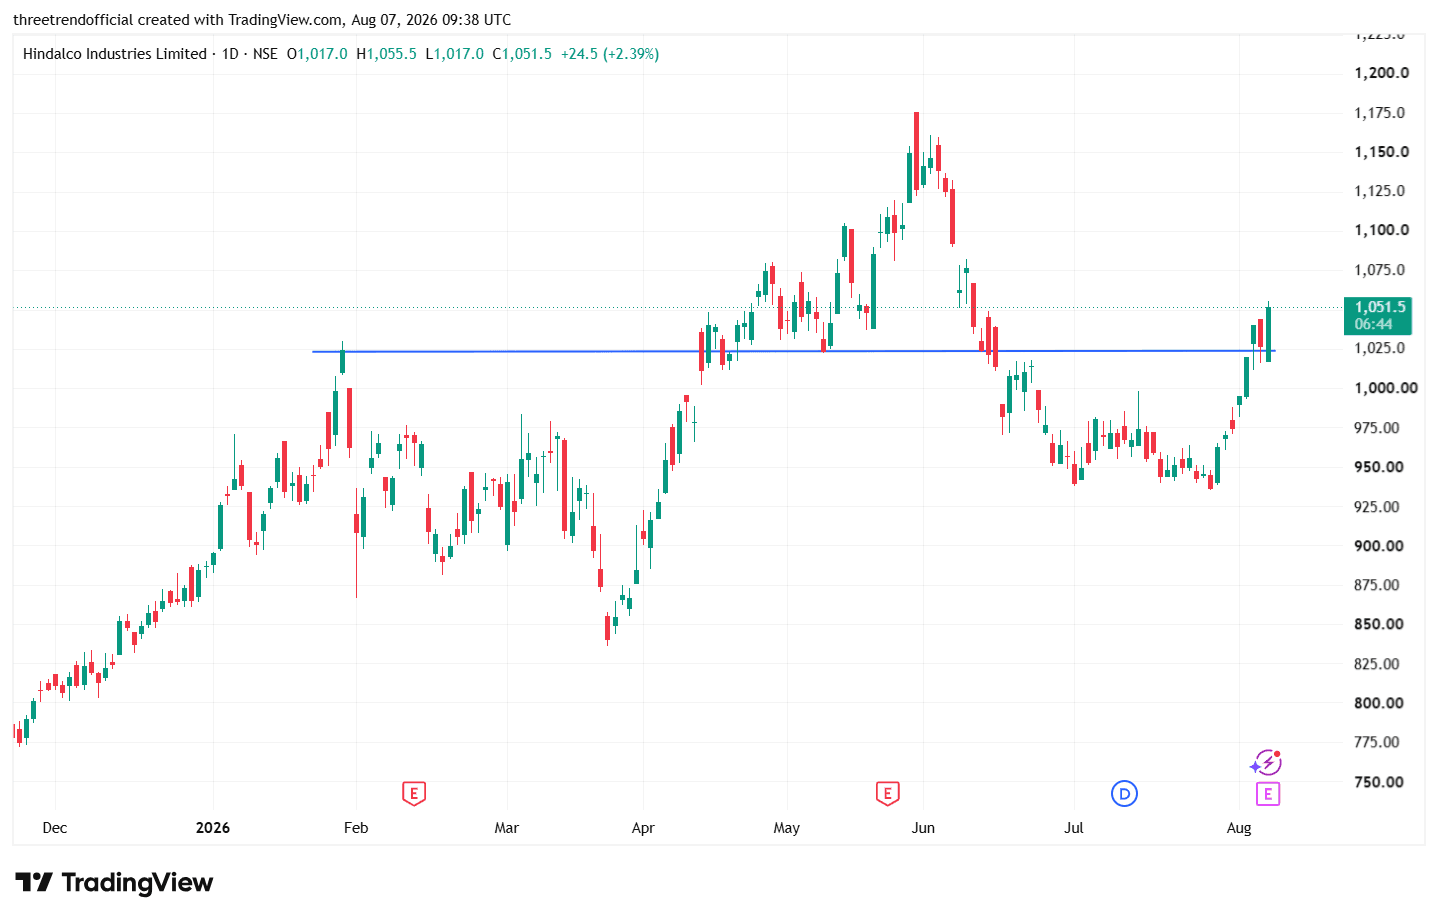This screenshot has height=920, width=1438.
Task: Click the 875.00 price axis label
Action: [1379, 585]
